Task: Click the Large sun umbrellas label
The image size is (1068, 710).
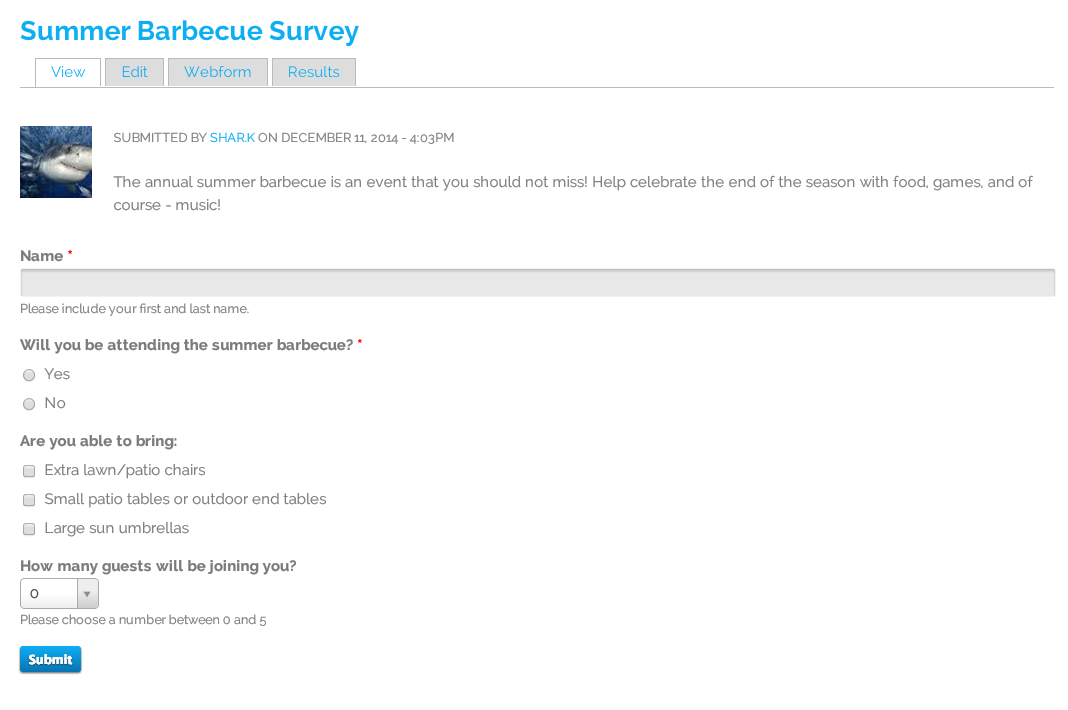Action: pyautogui.click(x=116, y=528)
